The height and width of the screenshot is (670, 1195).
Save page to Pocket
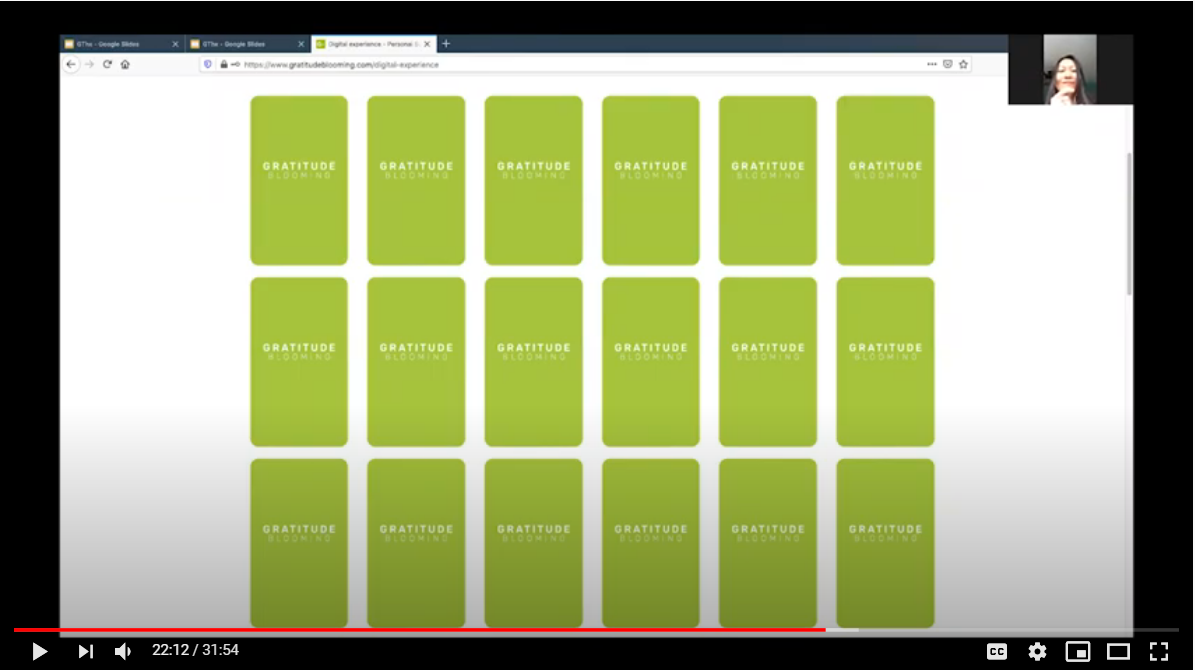coord(947,65)
